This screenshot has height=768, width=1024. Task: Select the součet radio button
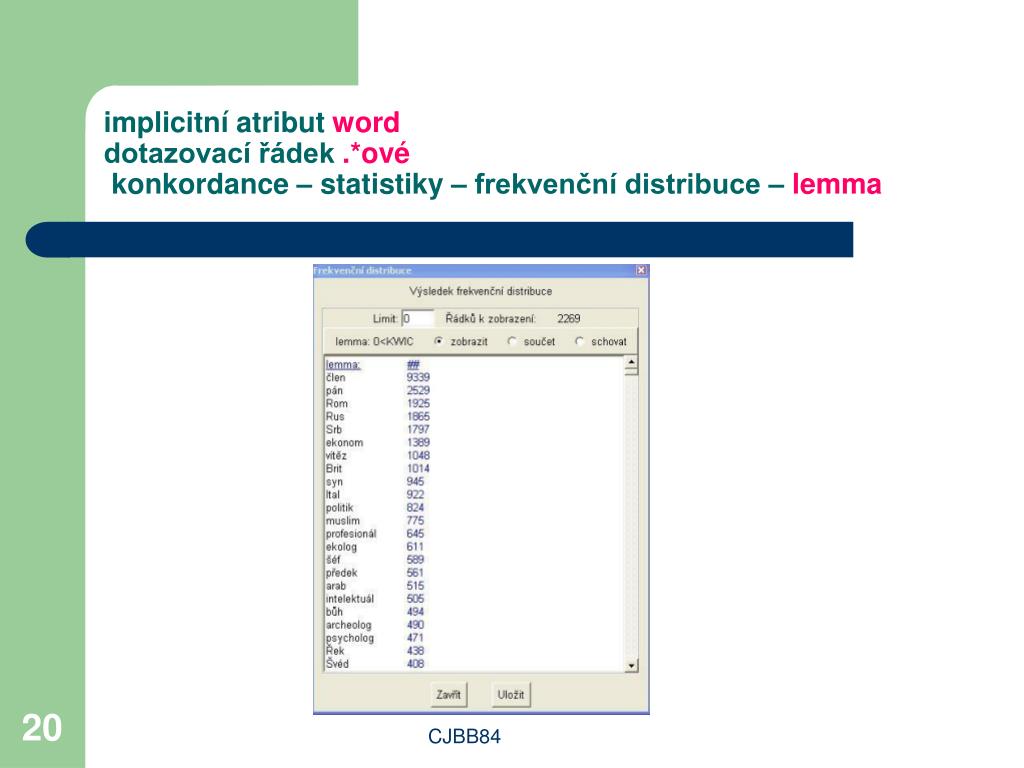point(512,342)
